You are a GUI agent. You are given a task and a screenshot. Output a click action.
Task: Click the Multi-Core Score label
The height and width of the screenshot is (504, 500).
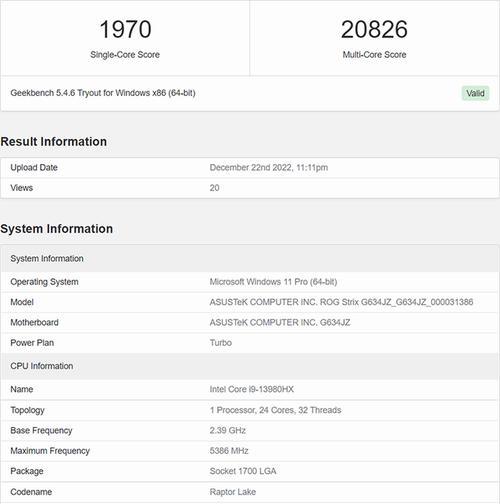374,55
